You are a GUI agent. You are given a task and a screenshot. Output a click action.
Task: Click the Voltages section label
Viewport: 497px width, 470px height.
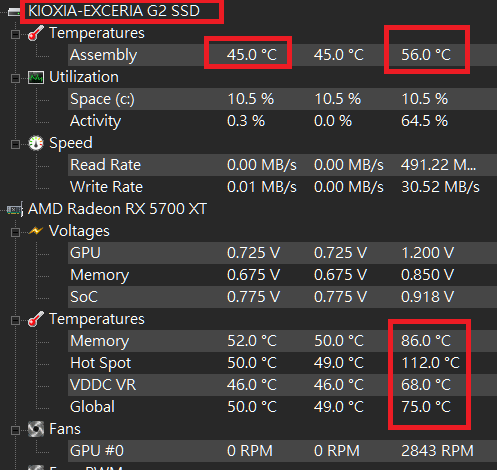point(79,231)
